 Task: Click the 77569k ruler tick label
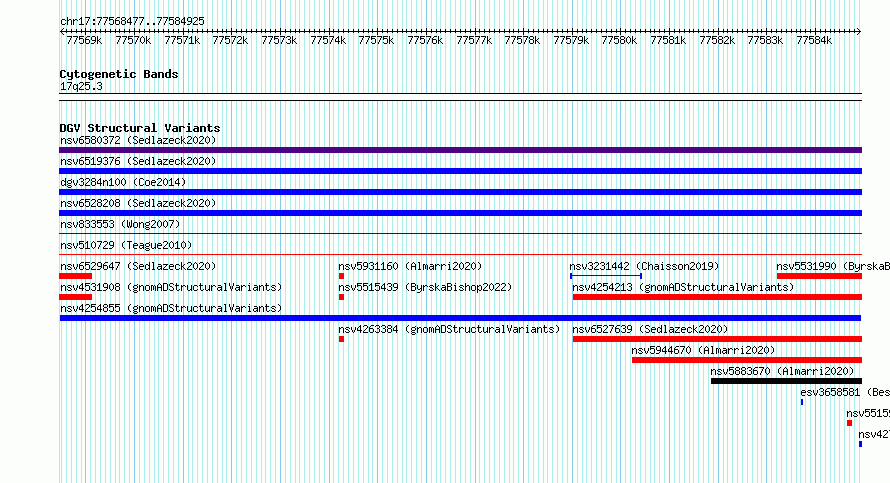click(84, 40)
